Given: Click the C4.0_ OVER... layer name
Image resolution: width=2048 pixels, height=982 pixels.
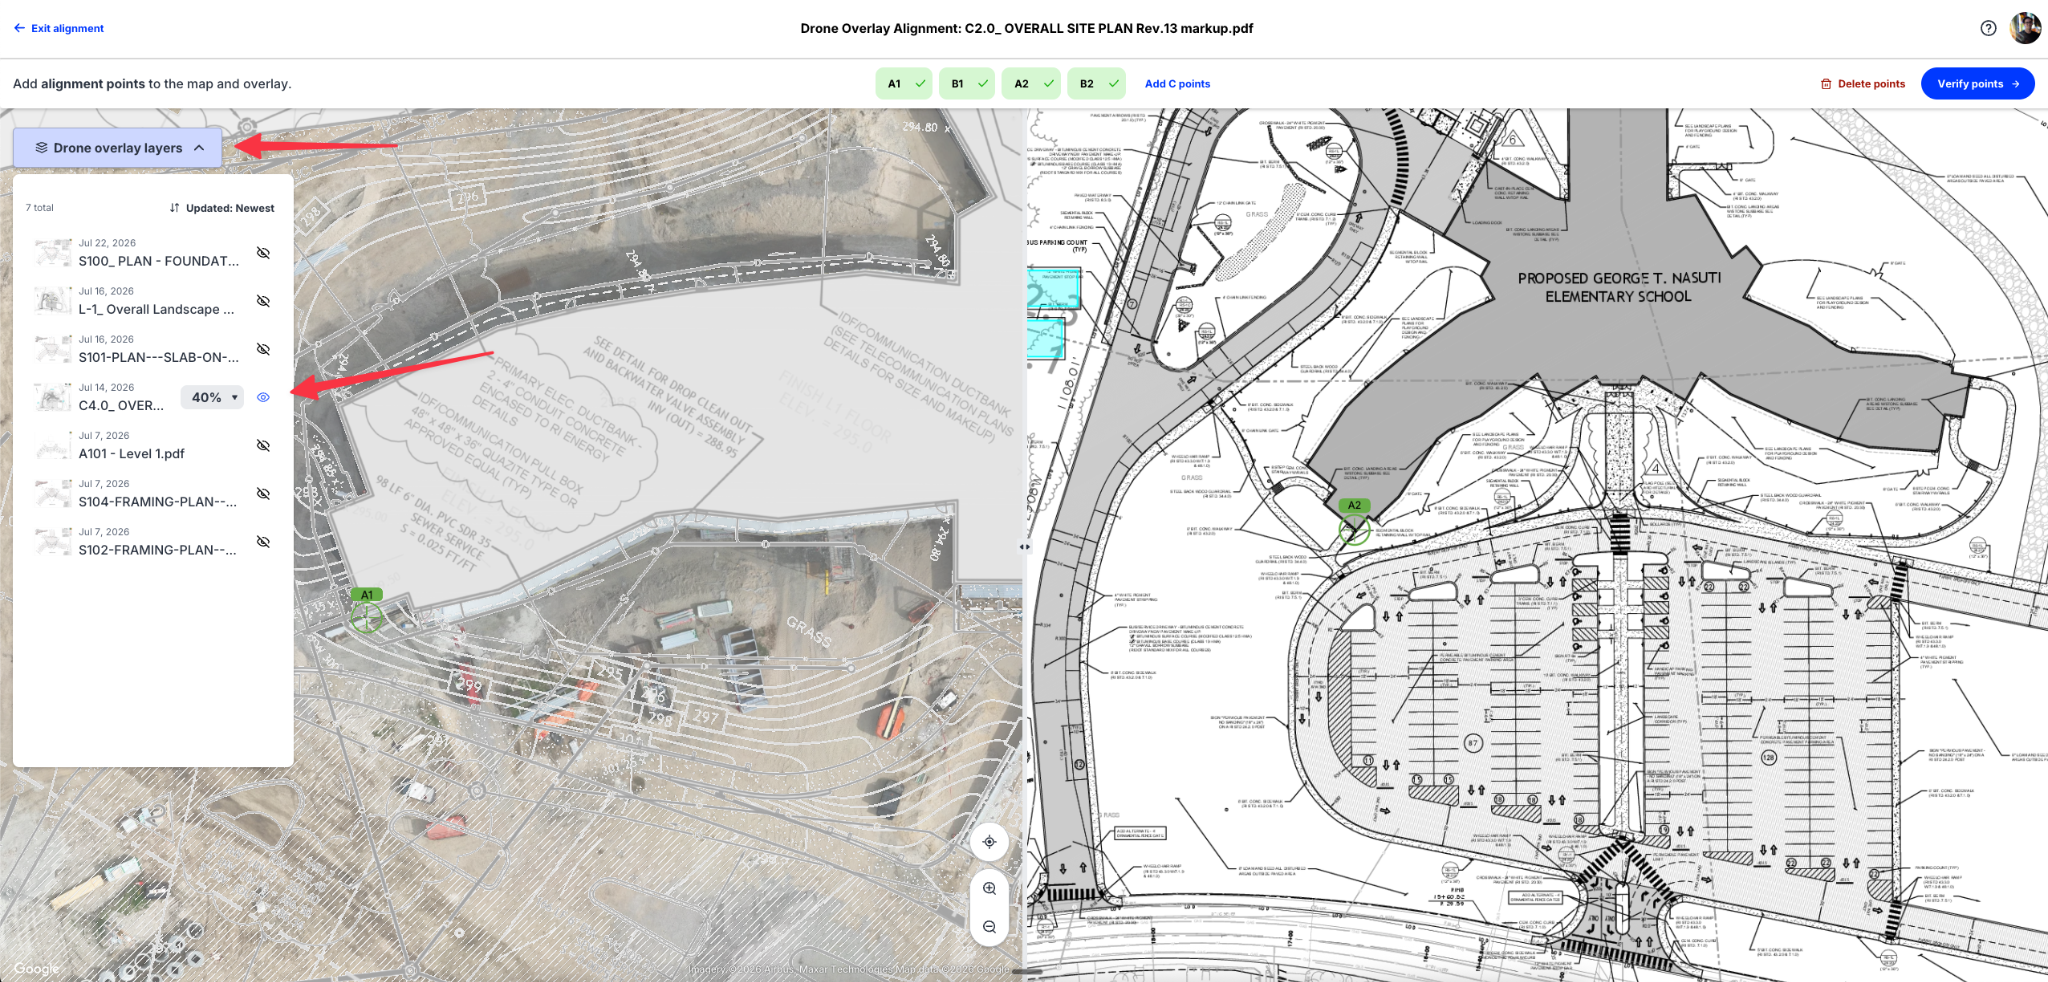Looking at the screenshot, I should click(x=122, y=405).
